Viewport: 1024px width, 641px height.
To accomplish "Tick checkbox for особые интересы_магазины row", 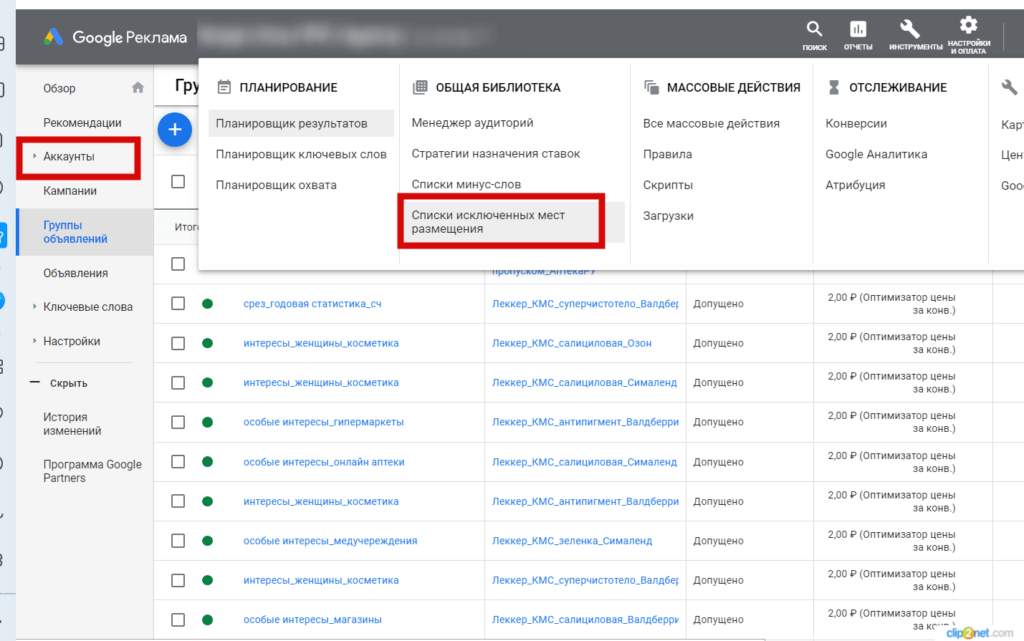I will 178,620.
